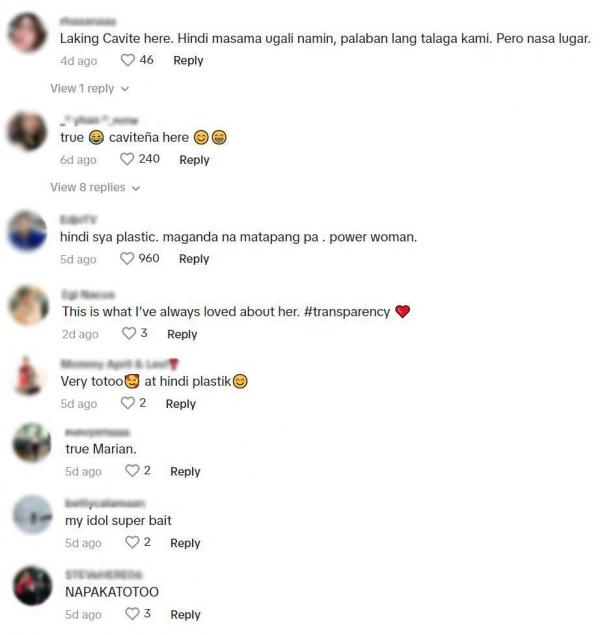The height and width of the screenshot is (635, 600).
Task: Heart the 'Very totoo at hindi plastik' comment
Action: coord(128,403)
